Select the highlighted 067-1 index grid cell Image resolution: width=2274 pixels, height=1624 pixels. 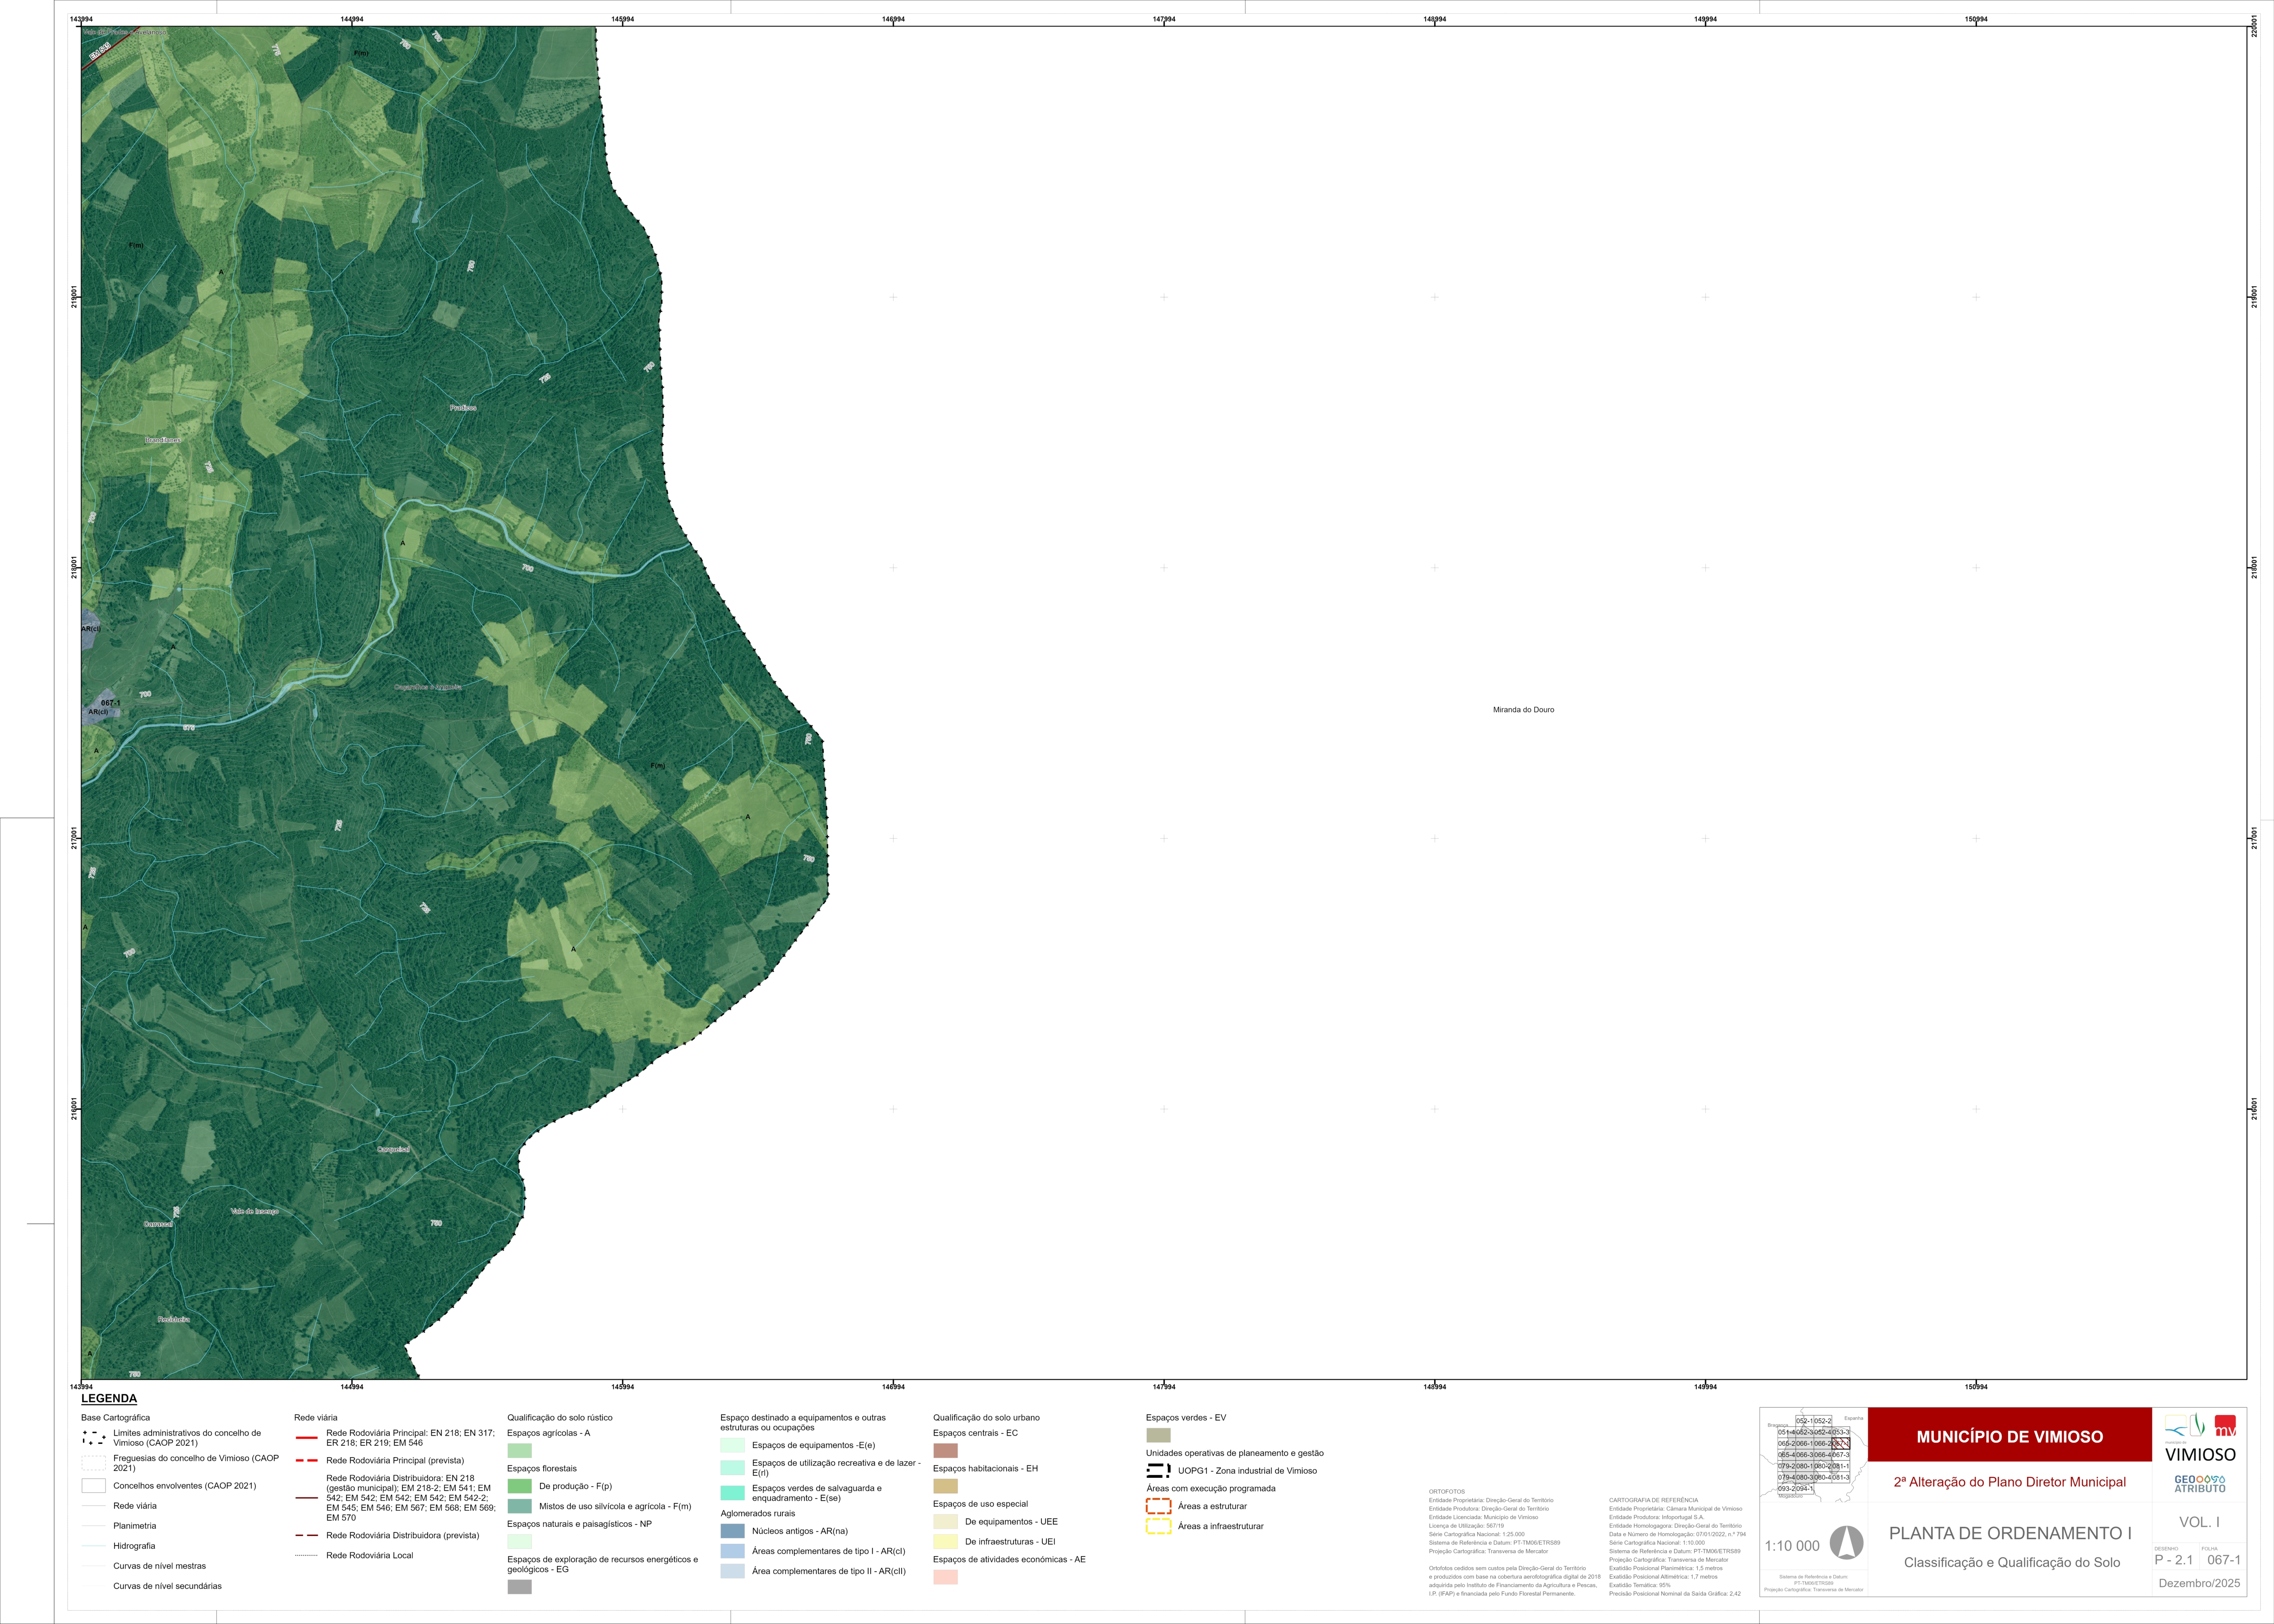tap(1841, 1444)
